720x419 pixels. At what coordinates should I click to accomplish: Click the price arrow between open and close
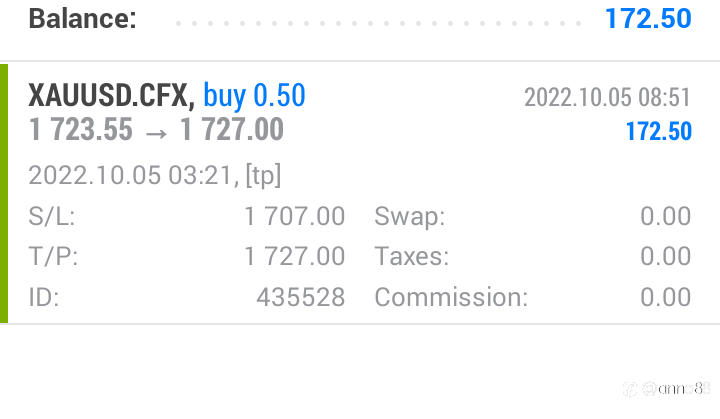(156, 134)
